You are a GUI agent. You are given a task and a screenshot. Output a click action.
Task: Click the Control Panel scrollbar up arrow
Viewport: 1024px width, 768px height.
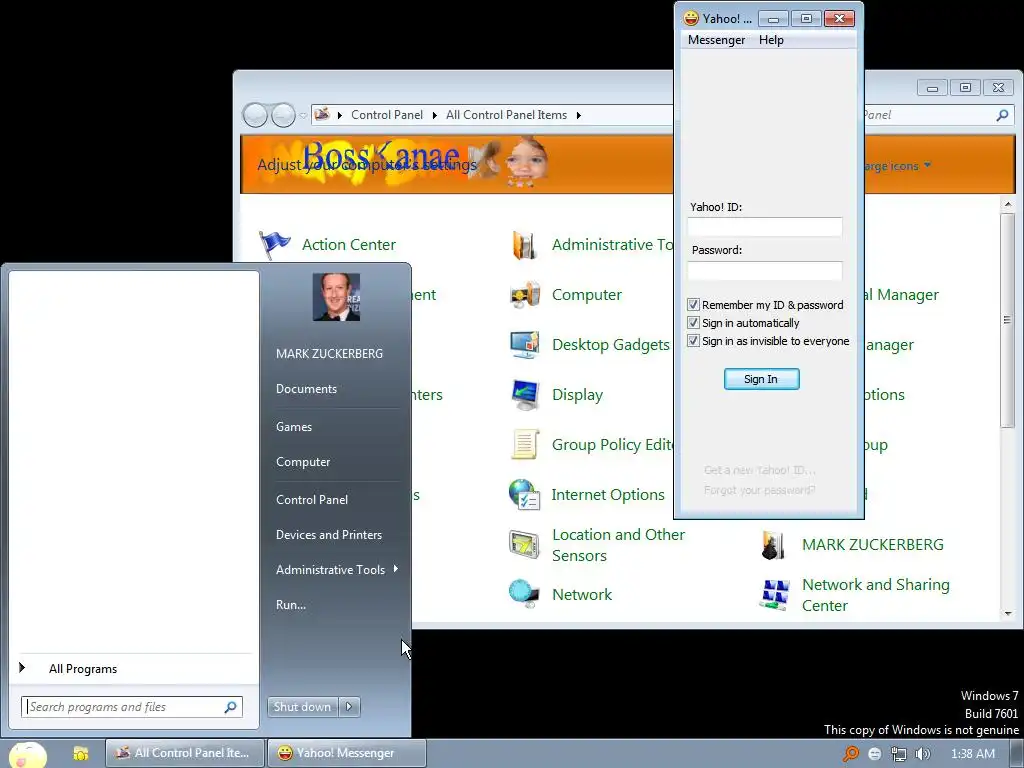(1008, 205)
